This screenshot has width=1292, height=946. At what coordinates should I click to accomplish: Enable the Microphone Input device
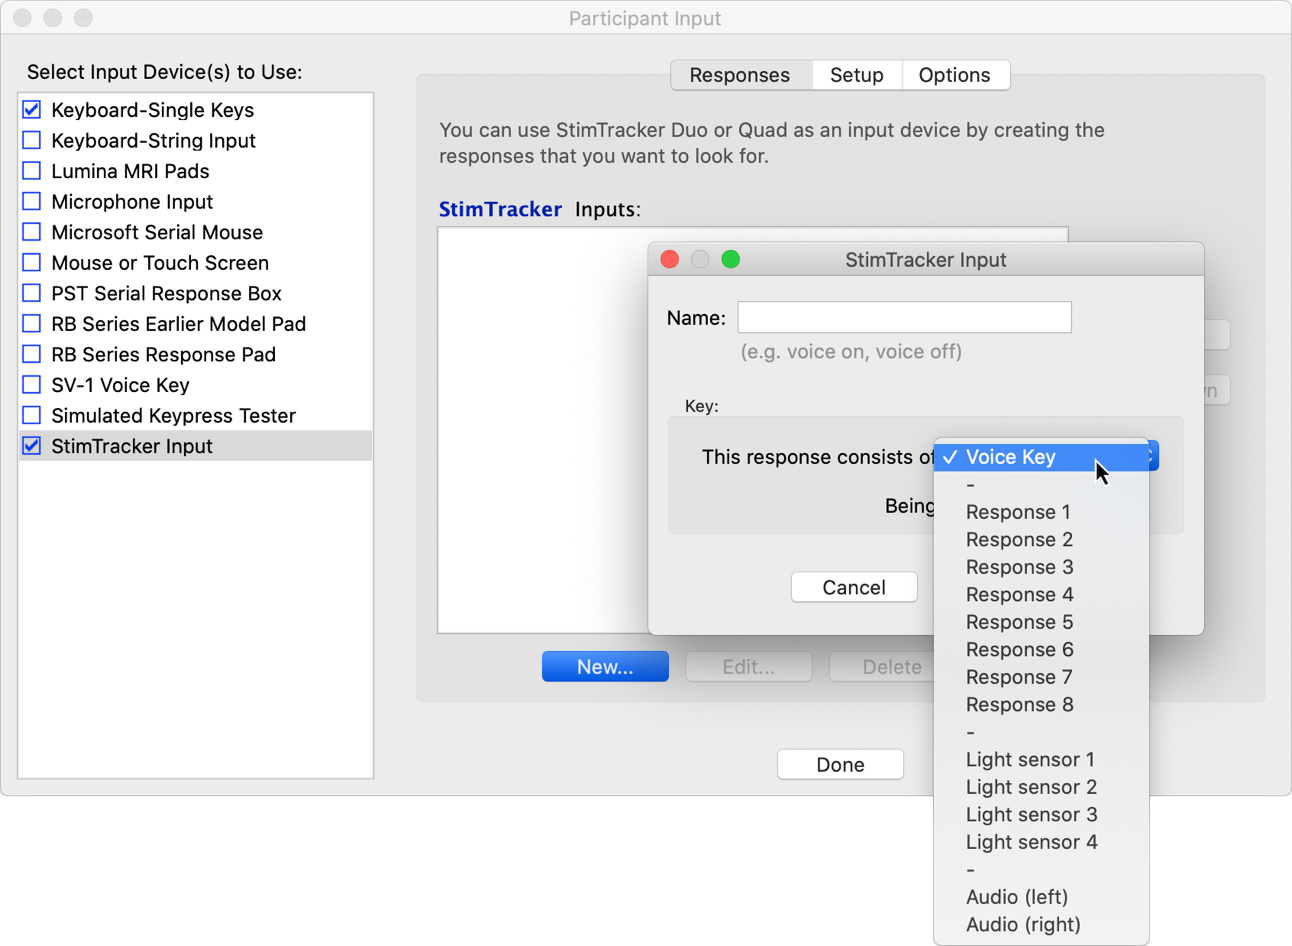[x=32, y=202]
